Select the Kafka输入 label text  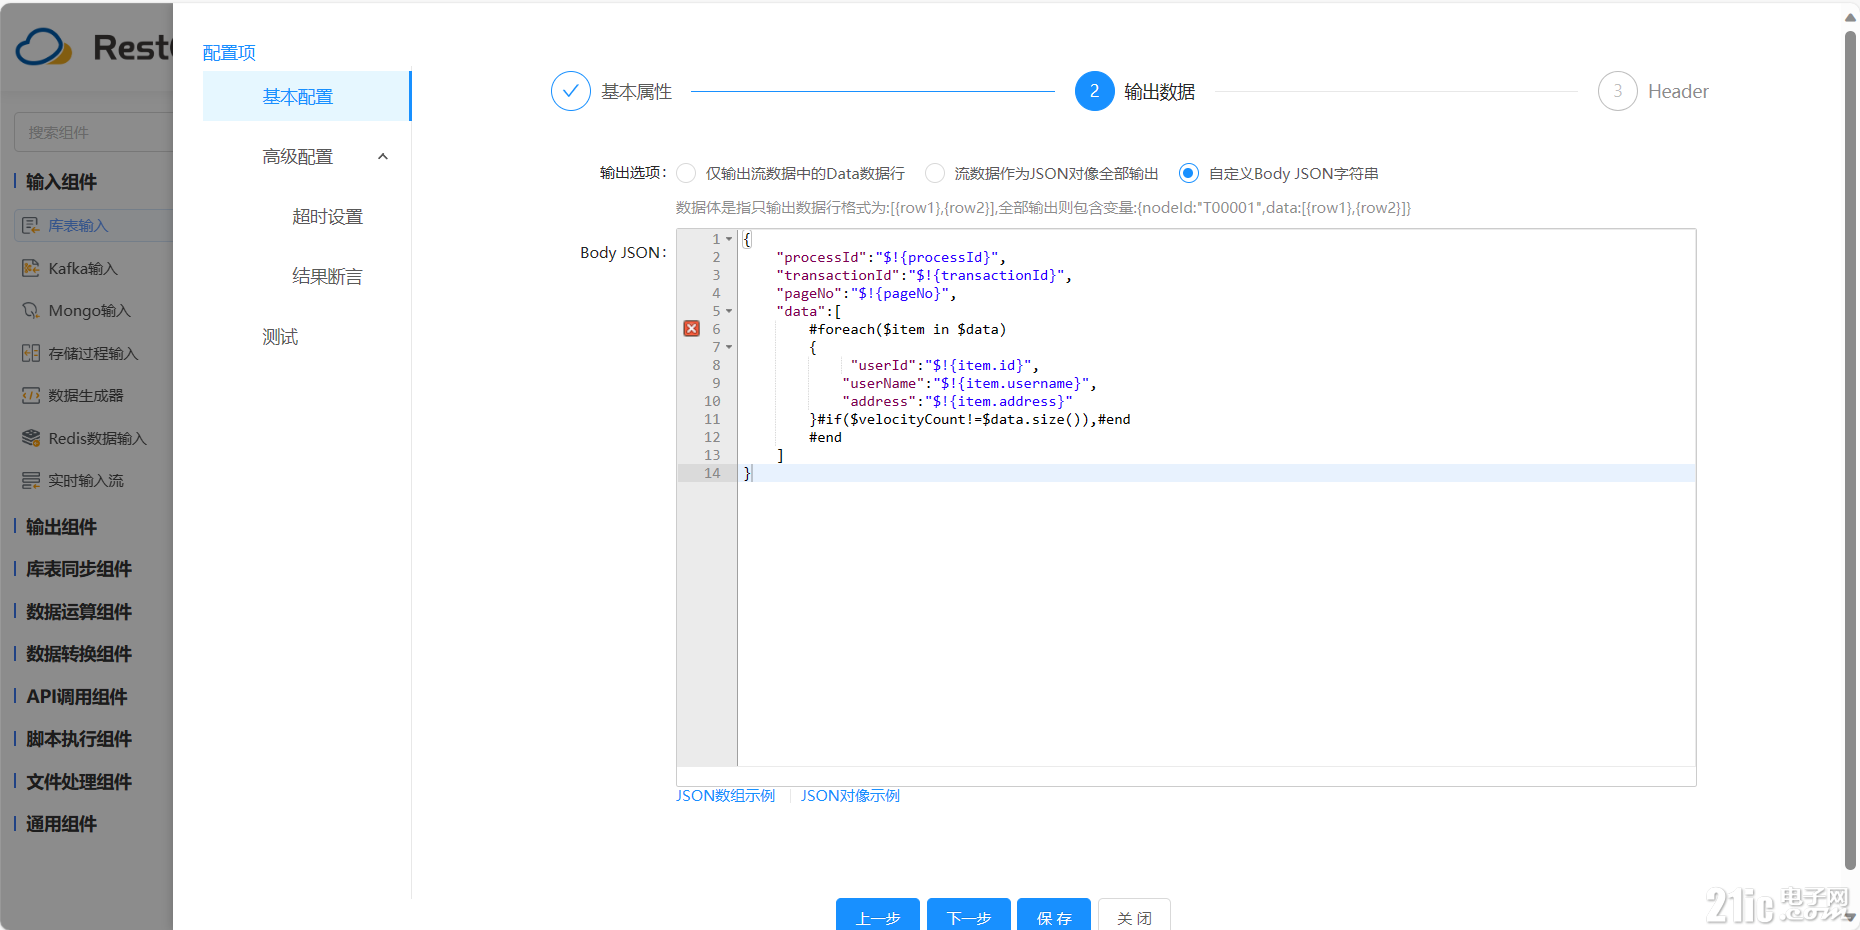click(x=83, y=268)
